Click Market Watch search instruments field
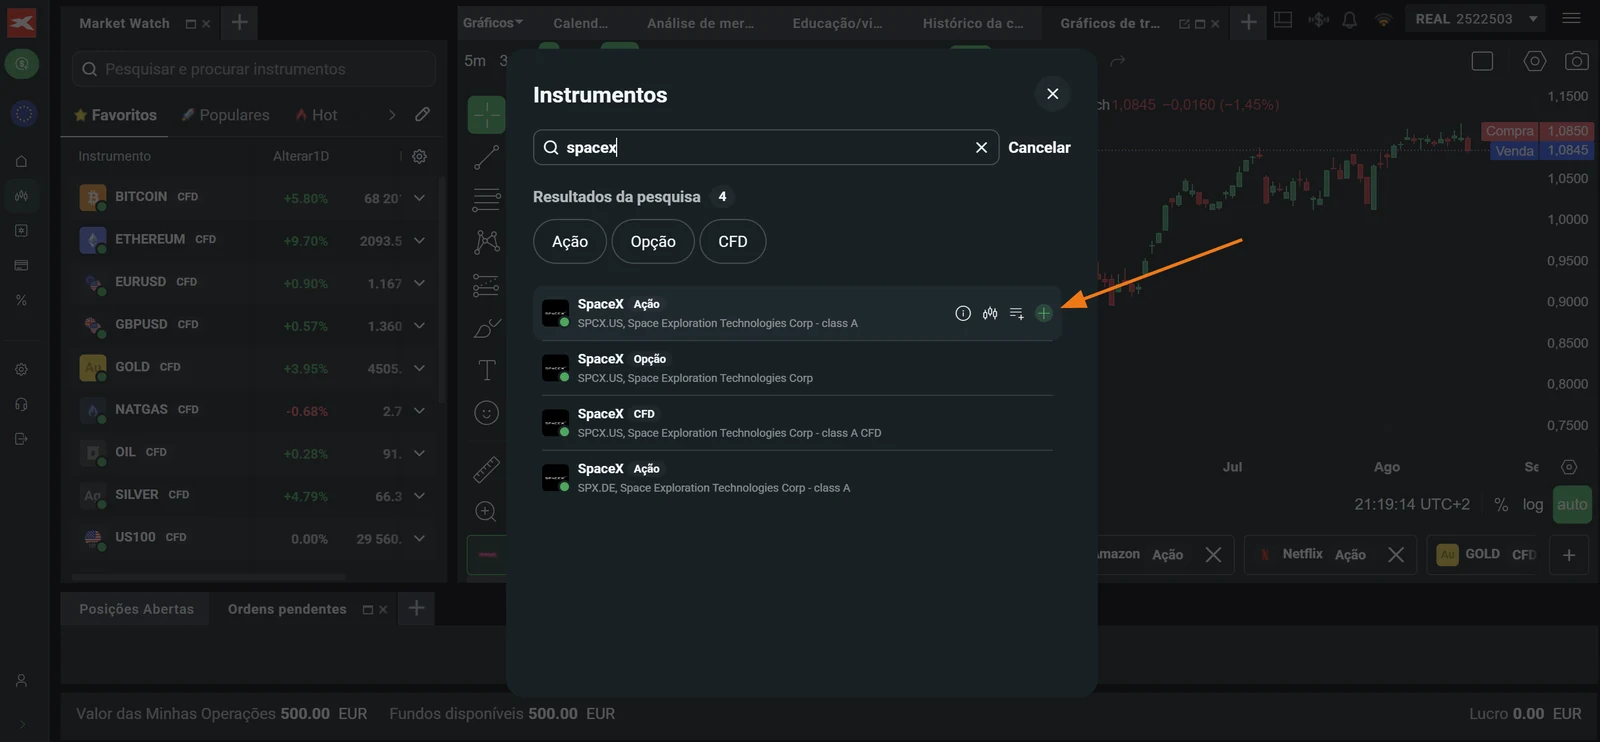Screen dimensions: 1600x742 pyautogui.click(x=254, y=69)
